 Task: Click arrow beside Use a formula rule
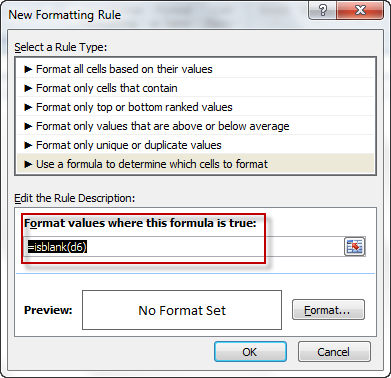click(28, 164)
